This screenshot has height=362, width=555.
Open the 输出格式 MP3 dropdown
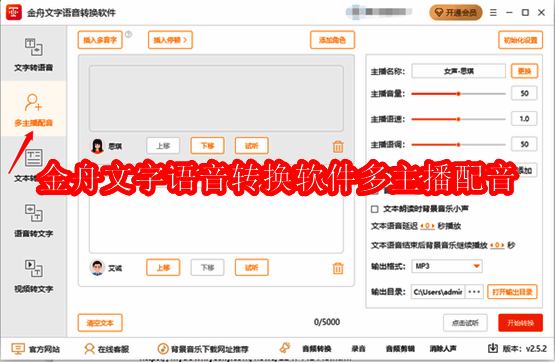coord(447,266)
